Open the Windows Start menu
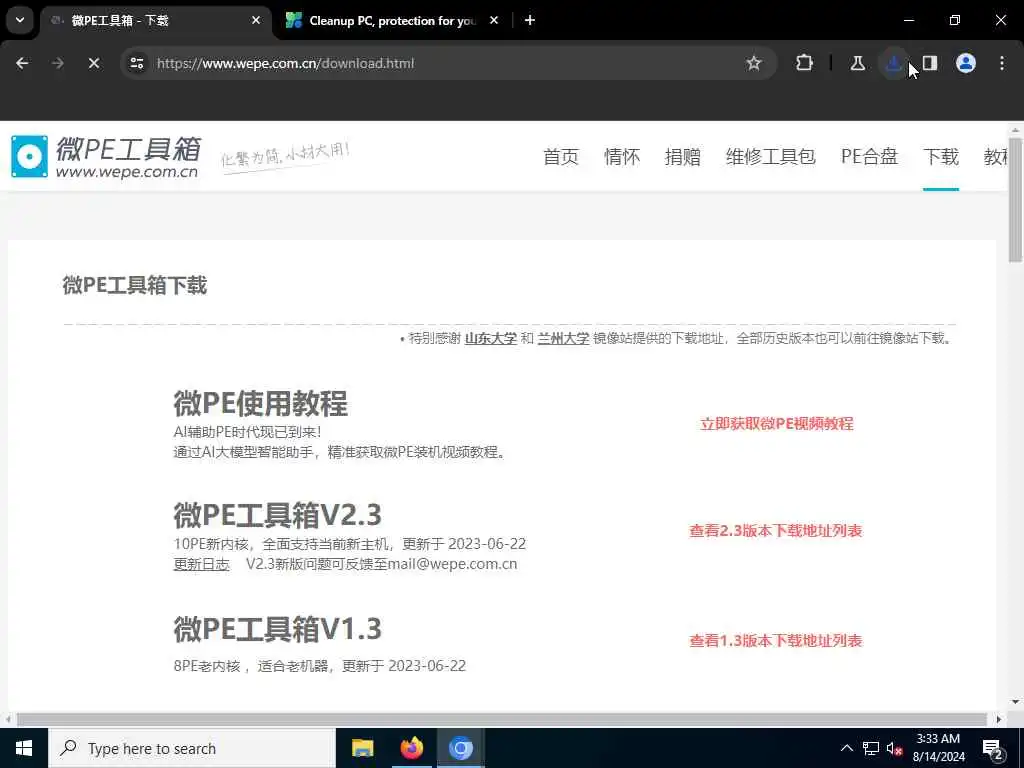Screen dimensions: 1024x768 [24, 748]
